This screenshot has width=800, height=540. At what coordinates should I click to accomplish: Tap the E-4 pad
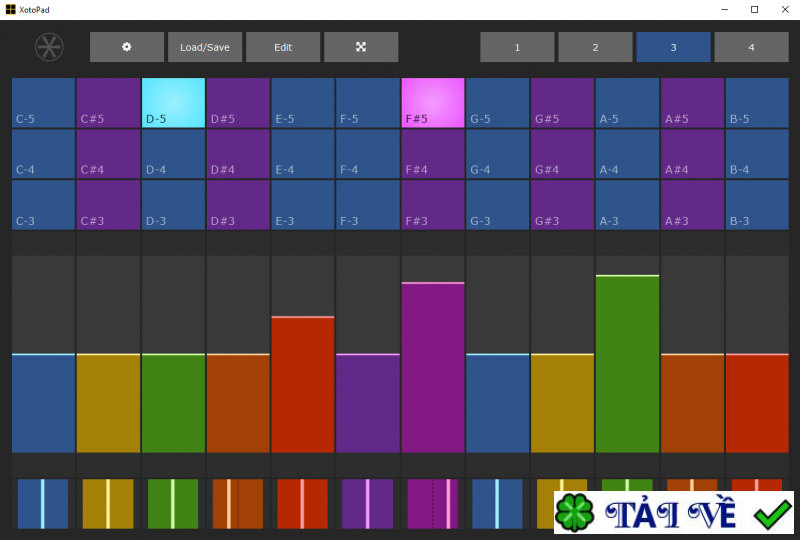[x=303, y=154]
